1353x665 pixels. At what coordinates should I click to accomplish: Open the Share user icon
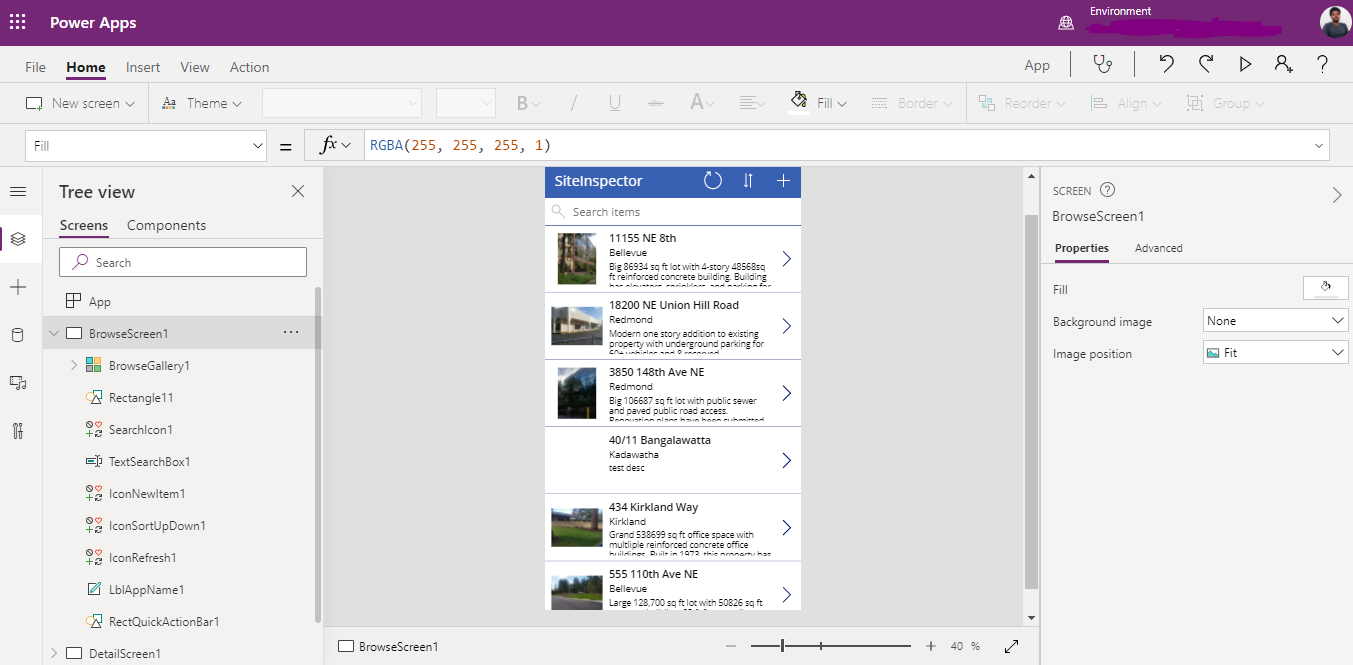coord(1283,64)
